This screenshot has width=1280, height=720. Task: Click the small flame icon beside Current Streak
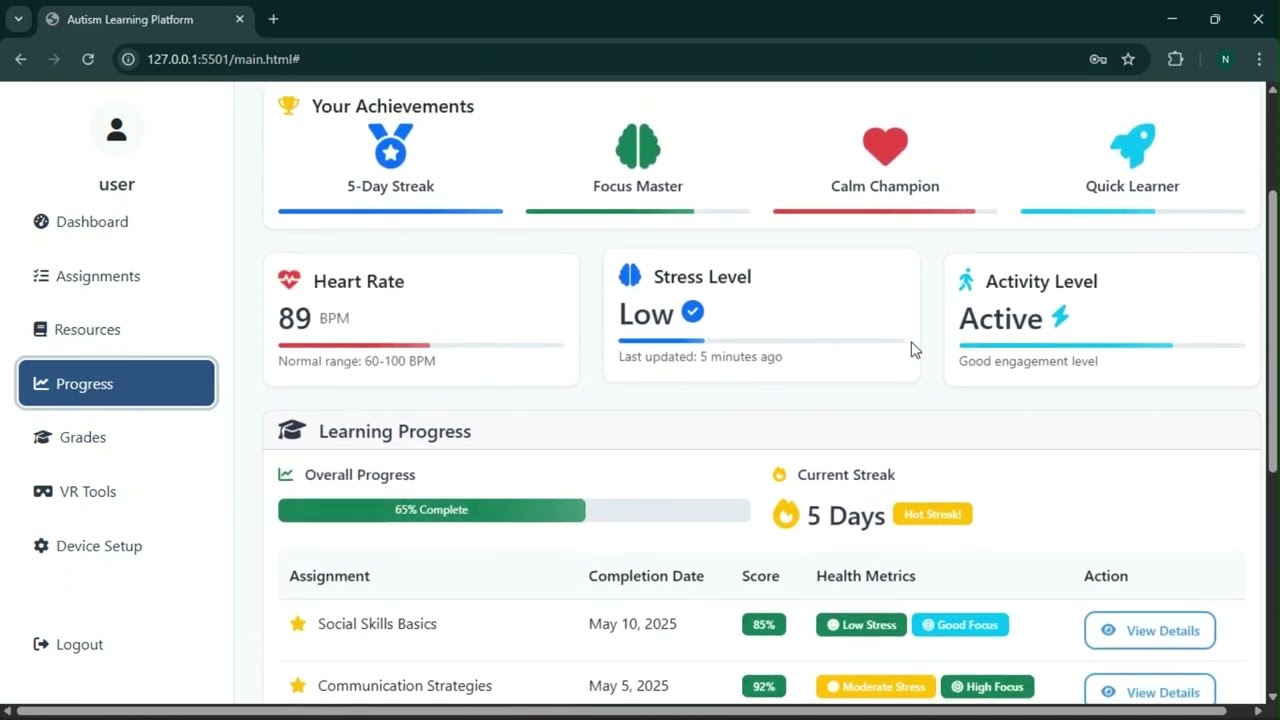pos(780,474)
